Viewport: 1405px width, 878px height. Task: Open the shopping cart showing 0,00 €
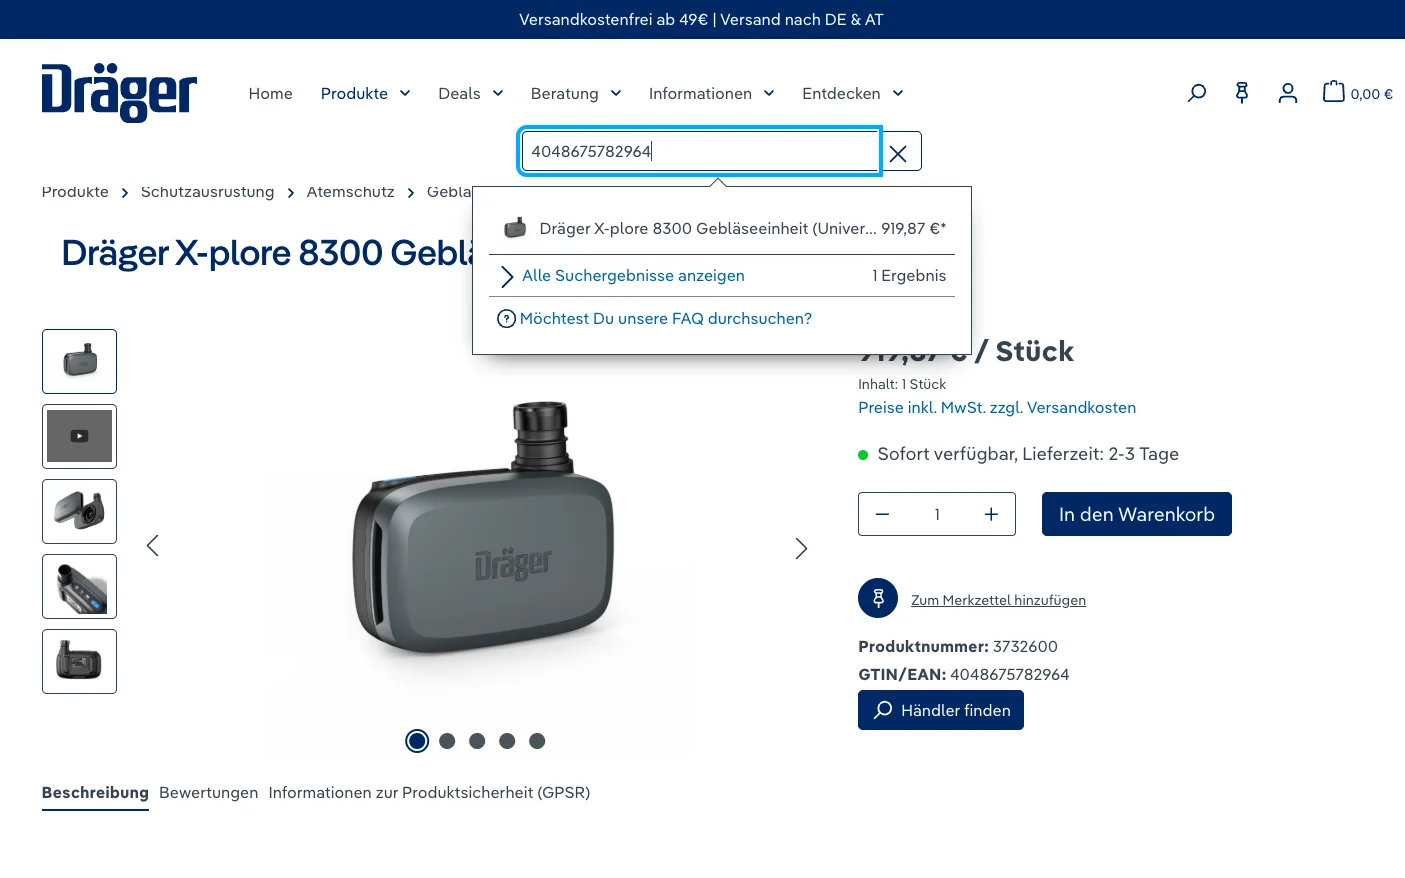tap(1357, 93)
